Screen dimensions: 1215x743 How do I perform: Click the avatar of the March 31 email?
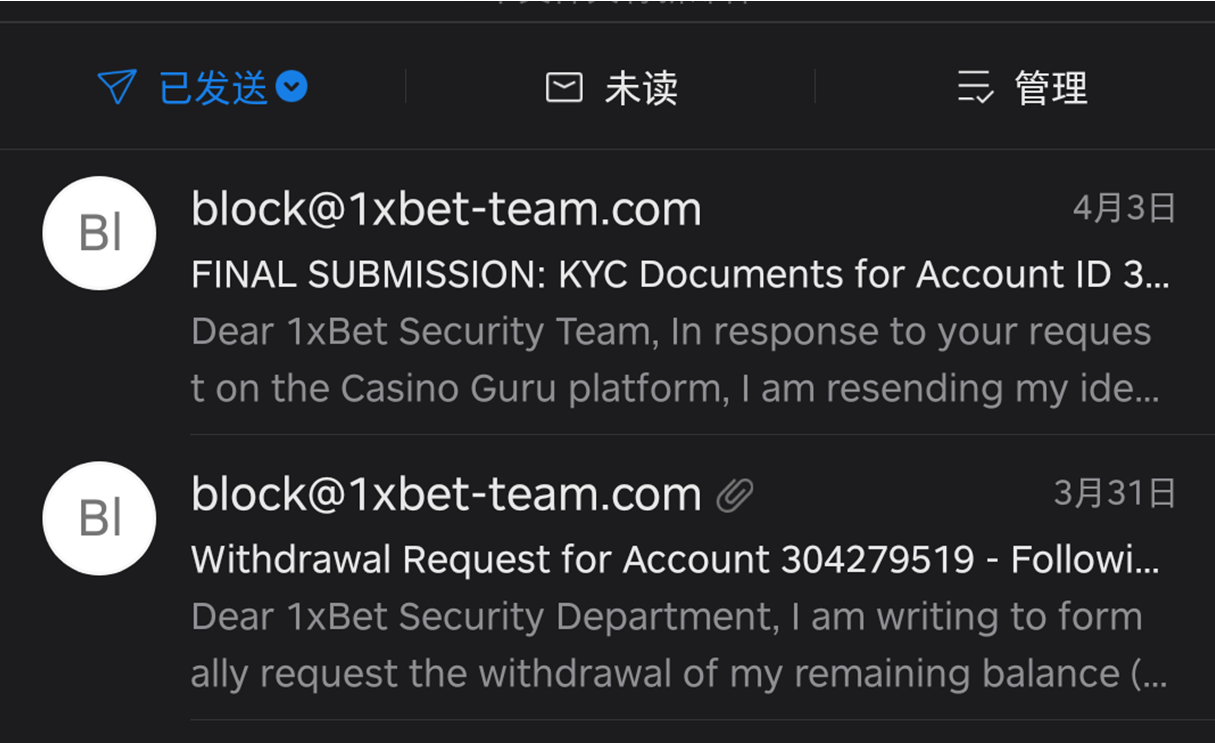tap(99, 518)
